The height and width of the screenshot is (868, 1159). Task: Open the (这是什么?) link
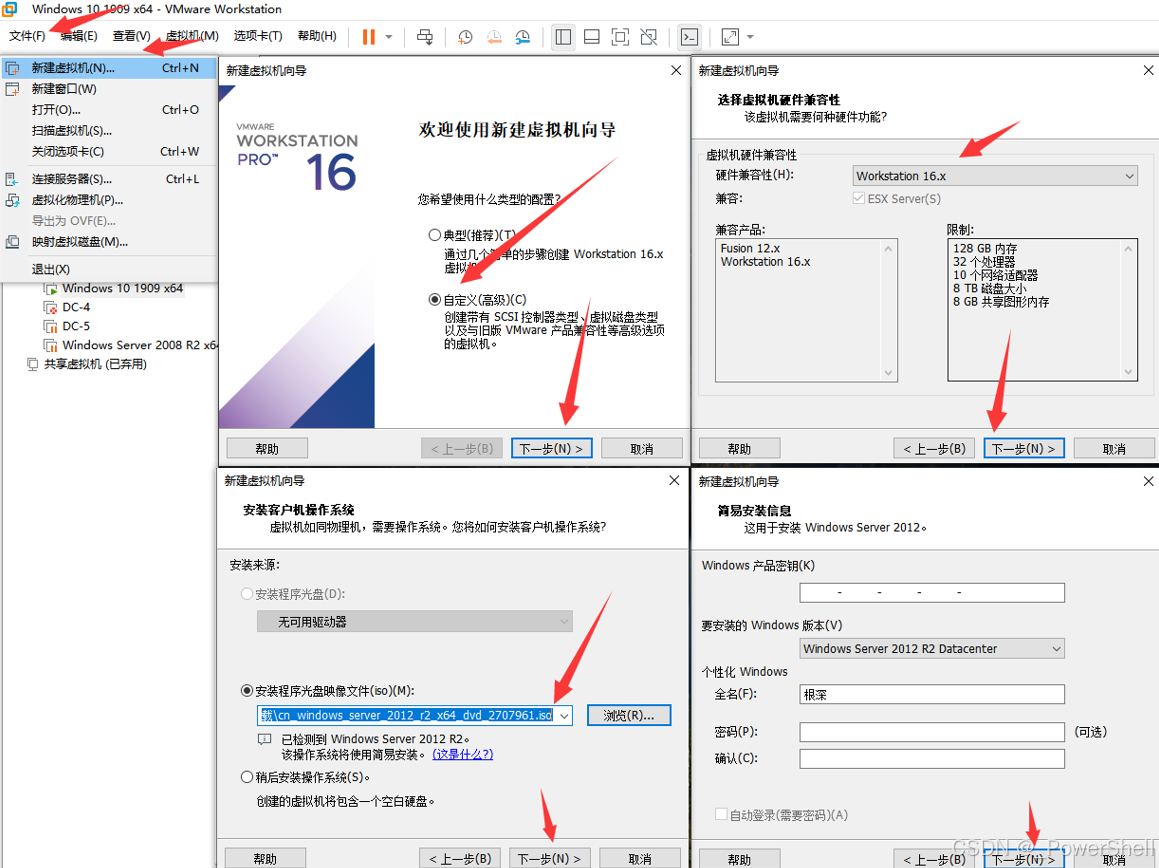(463, 754)
